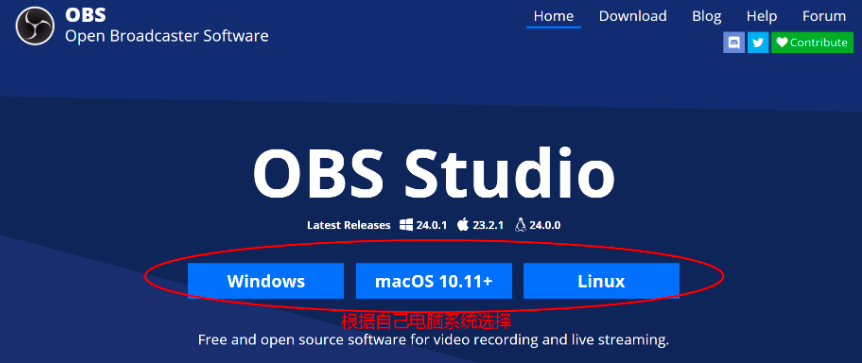The image size is (862, 363).
Task: Click the Open Broadcaster Software title link
Action: pos(167,36)
